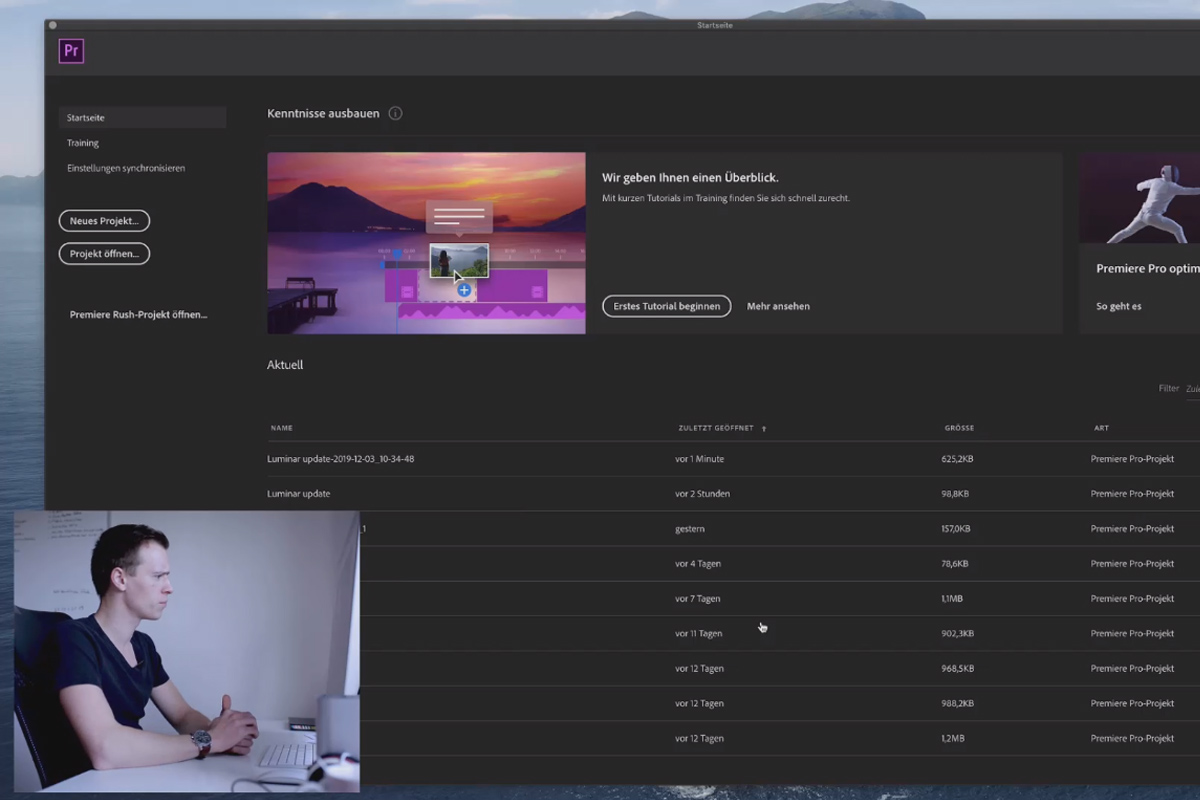Start Erstes Tutorial beginnen
This screenshot has height=800, width=1200.
point(667,306)
